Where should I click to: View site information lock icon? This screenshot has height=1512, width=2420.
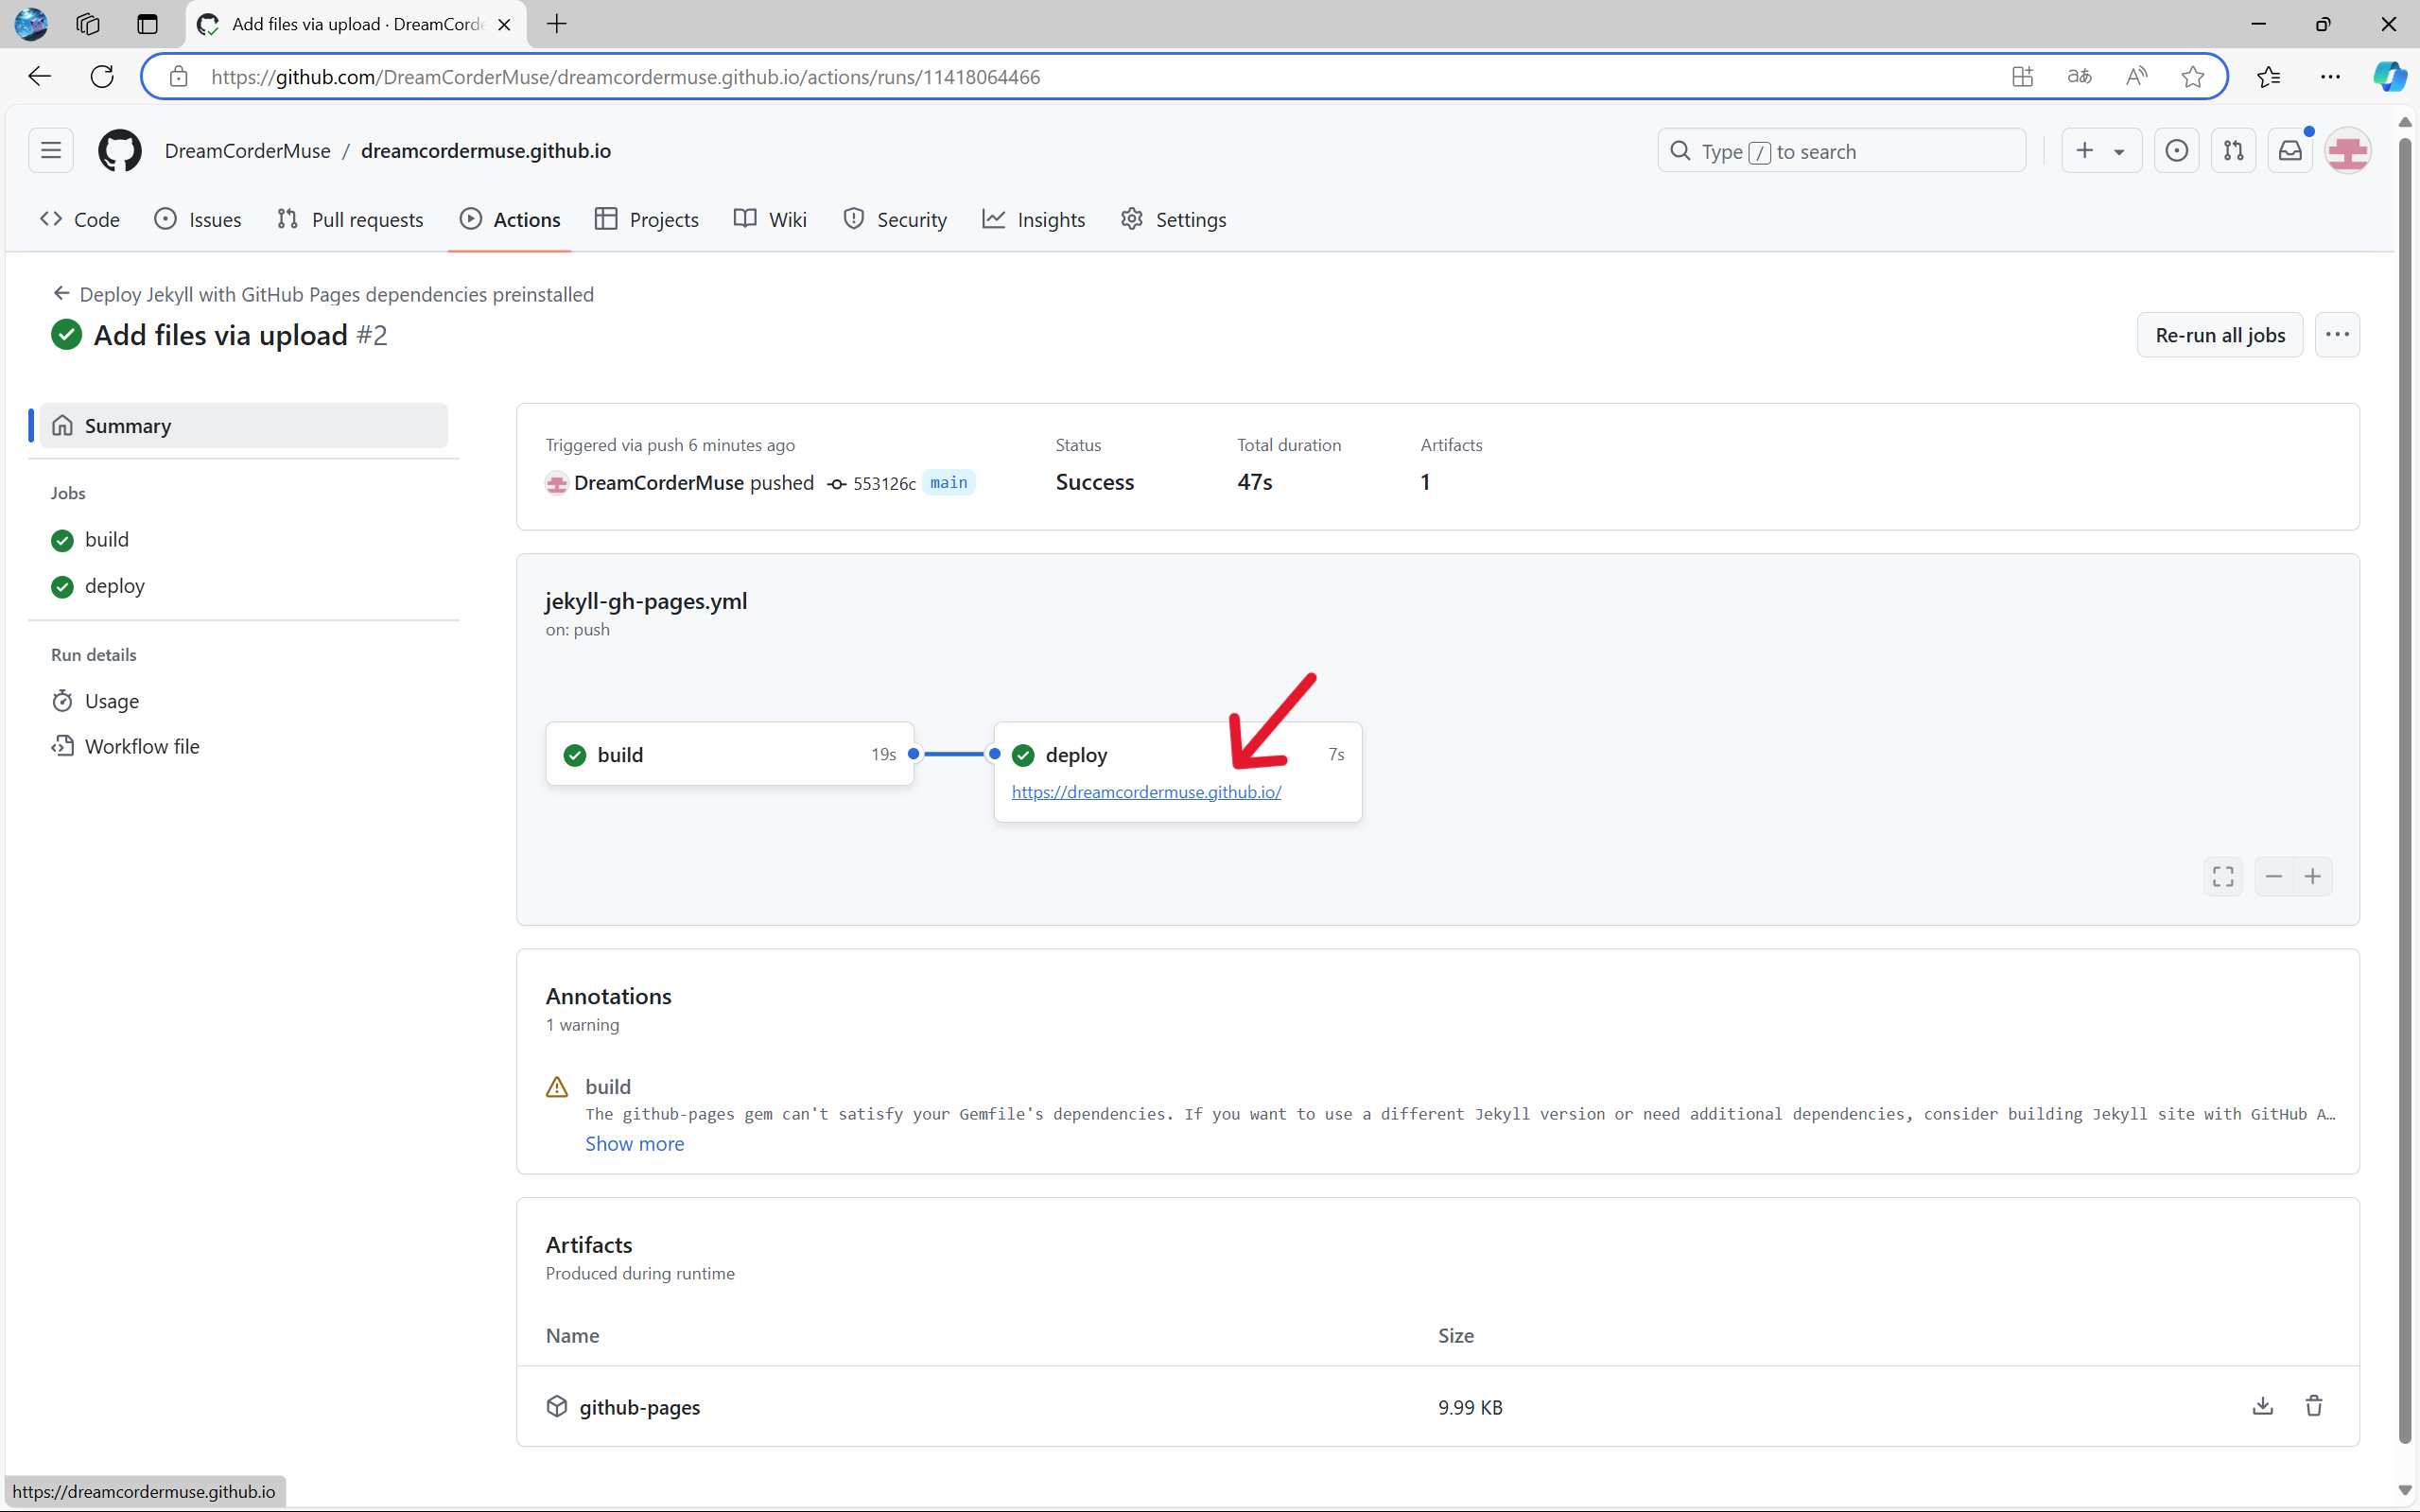(x=178, y=77)
